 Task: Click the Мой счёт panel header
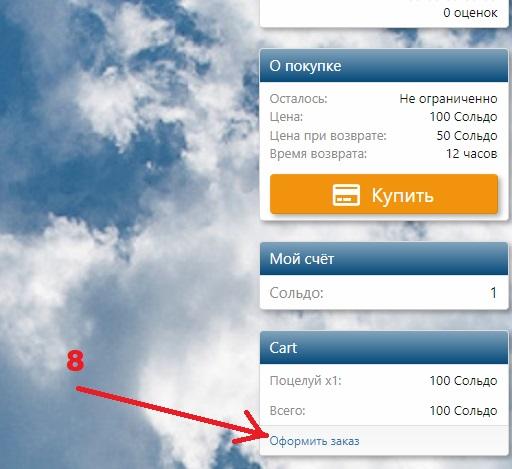(384, 259)
